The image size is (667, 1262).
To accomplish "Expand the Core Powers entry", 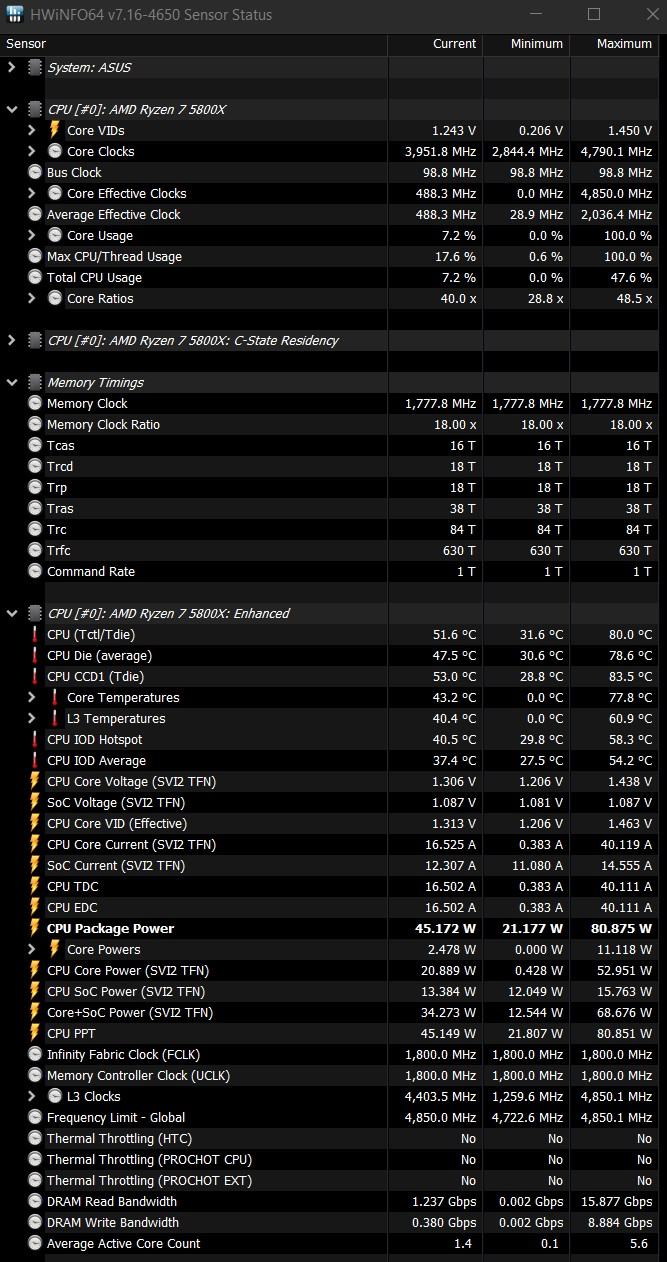I will (31, 949).
